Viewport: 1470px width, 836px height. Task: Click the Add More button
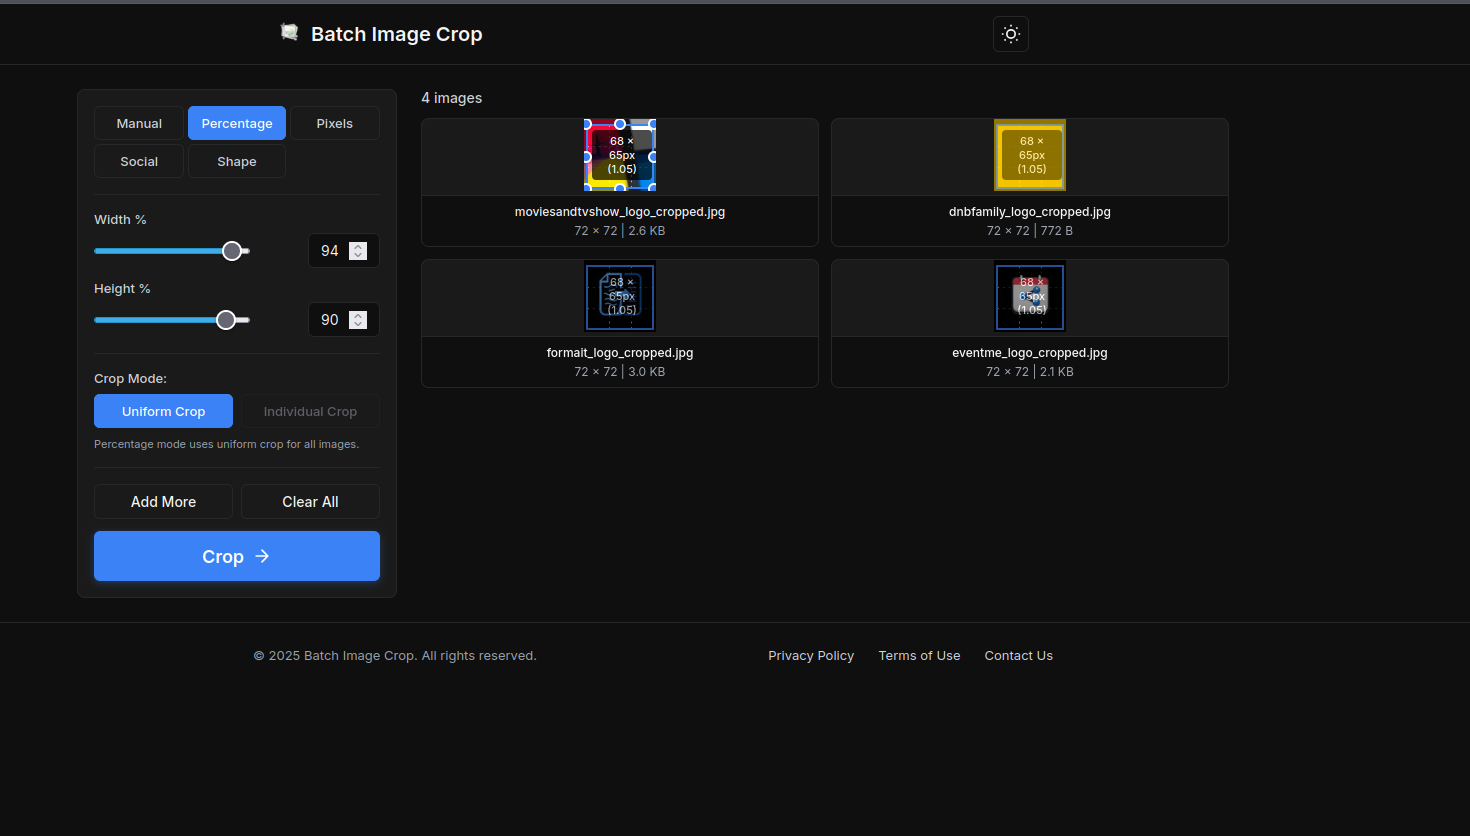tap(163, 501)
